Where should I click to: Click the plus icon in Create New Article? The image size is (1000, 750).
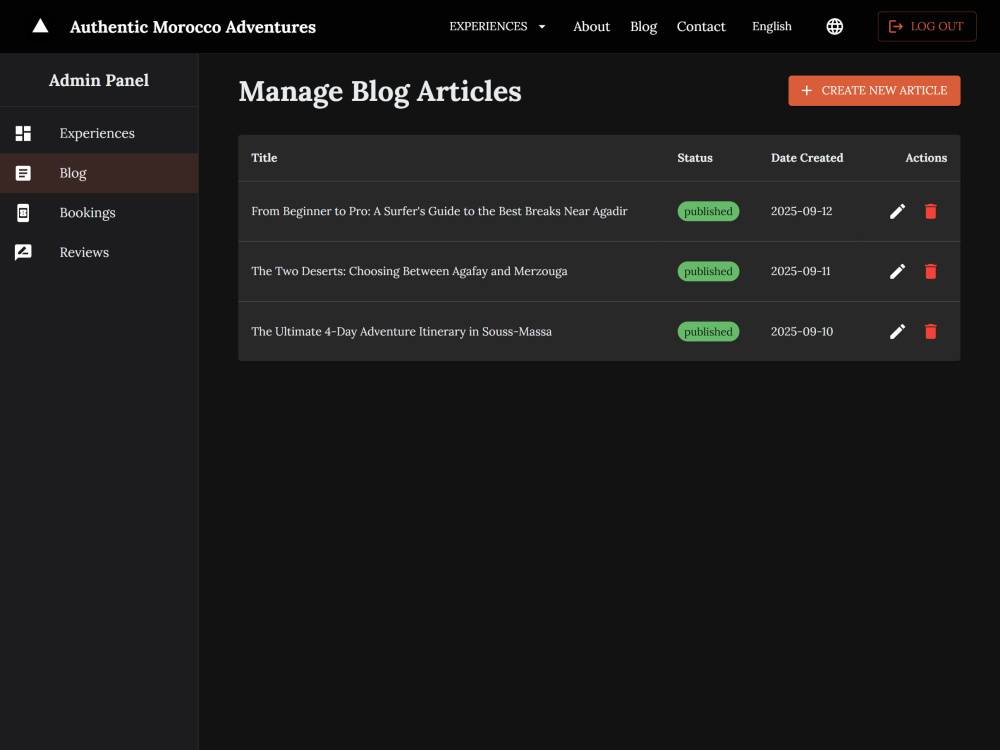pyautogui.click(x=806, y=91)
